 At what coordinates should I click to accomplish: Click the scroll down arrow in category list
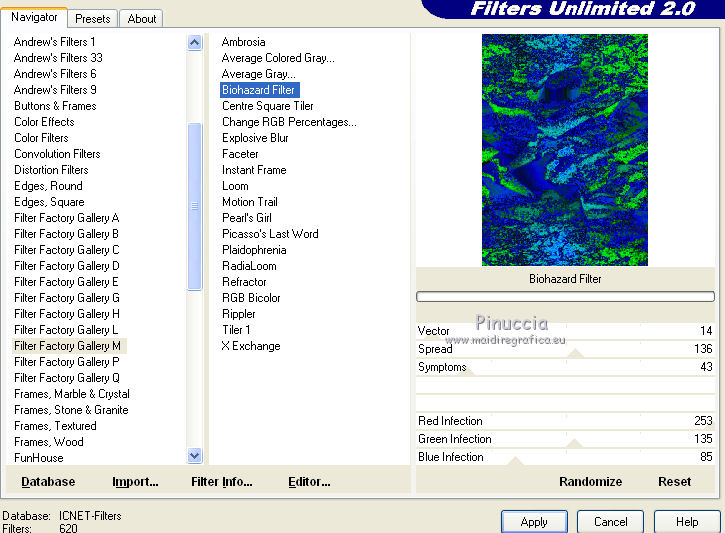(x=195, y=456)
